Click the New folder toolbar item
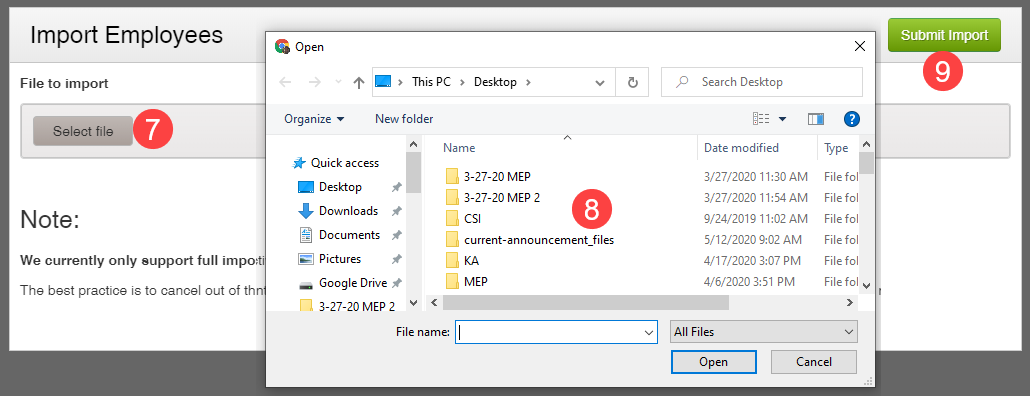The height and width of the screenshot is (396, 1030). pyautogui.click(x=404, y=119)
